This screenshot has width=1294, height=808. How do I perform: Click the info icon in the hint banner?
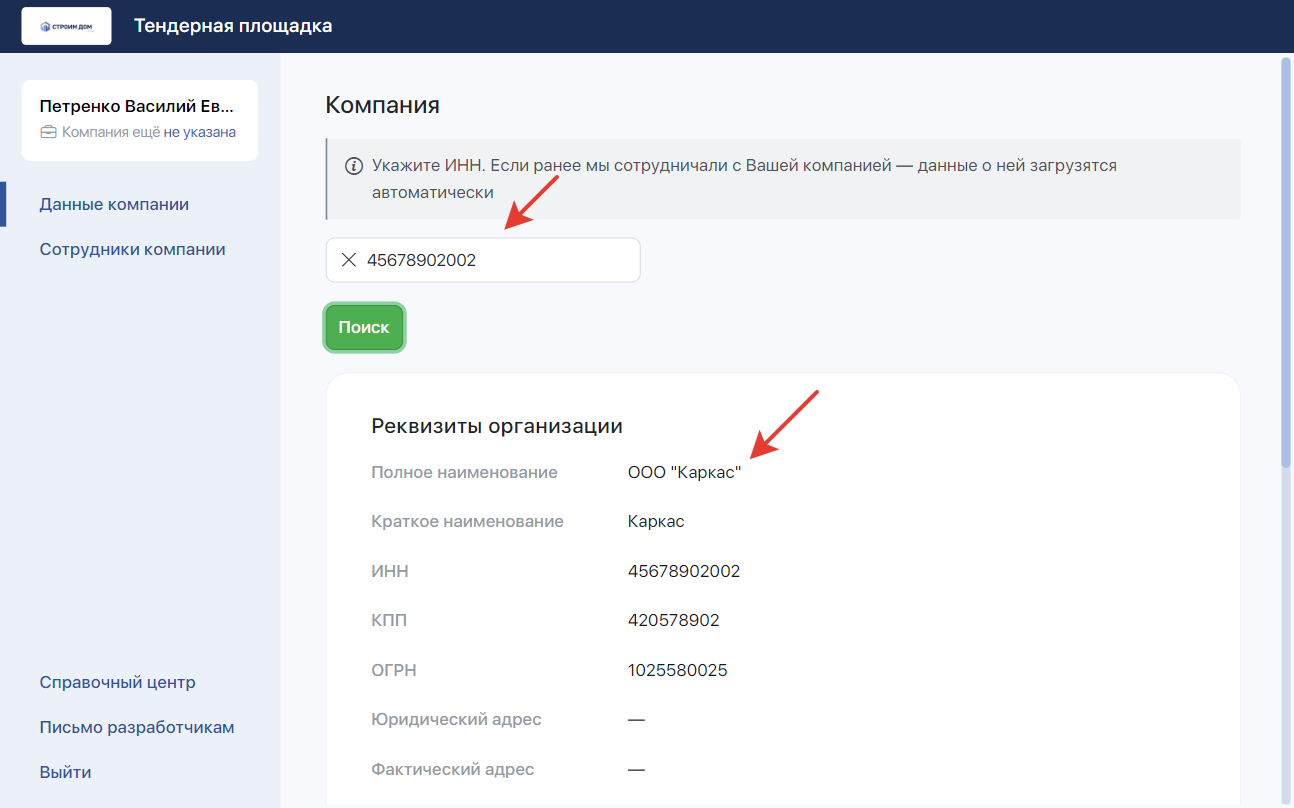tap(353, 166)
